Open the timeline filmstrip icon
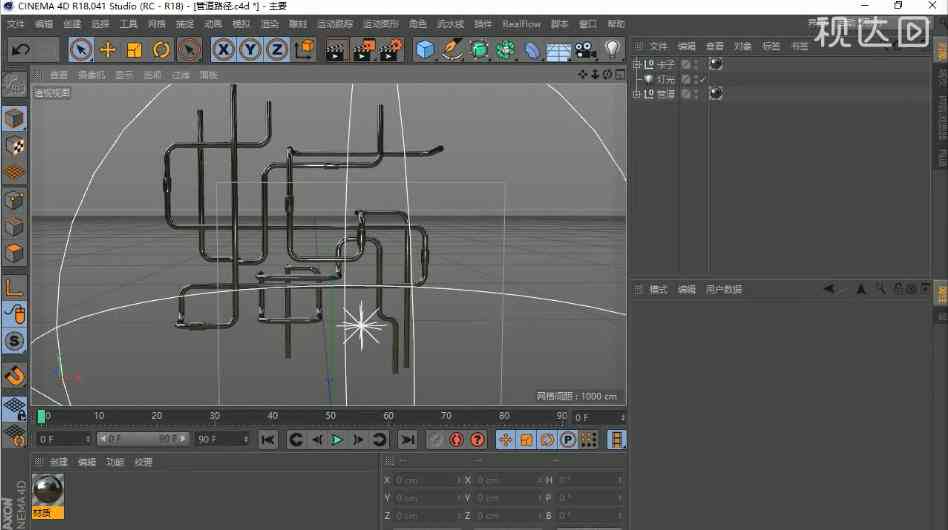 [616, 439]
